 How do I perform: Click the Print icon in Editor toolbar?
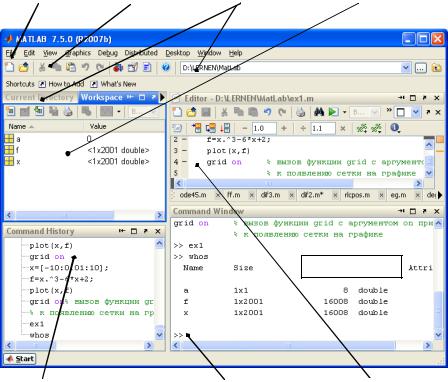(x=301, y=112)
